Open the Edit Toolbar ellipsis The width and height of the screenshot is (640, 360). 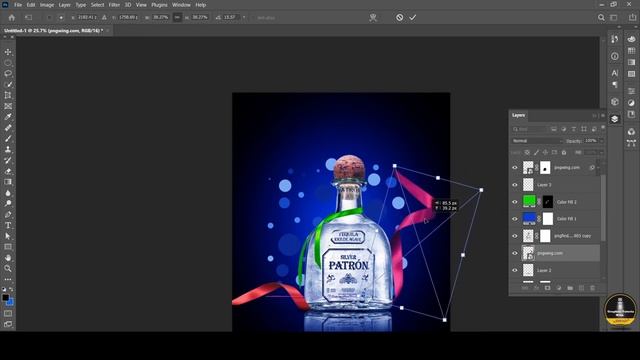pos(8,280)
